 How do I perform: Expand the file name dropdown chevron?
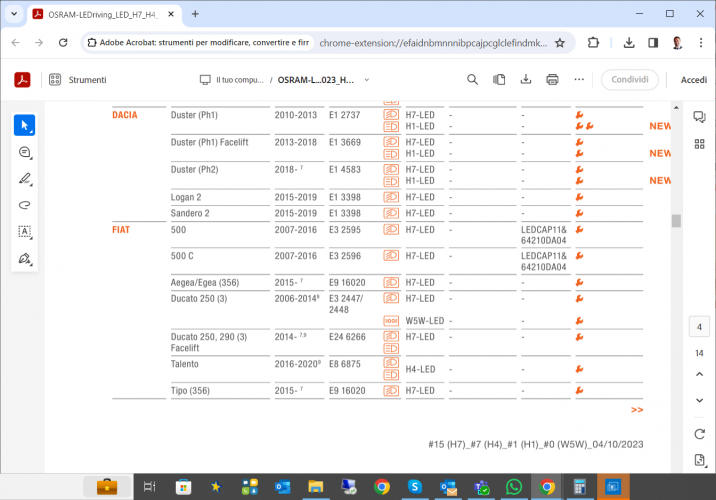[x=367, y=80]
